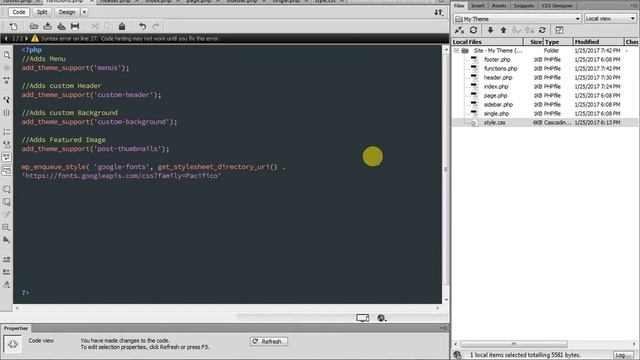Image resolution: width=640 pixels, height=360 pixels.
Task: Click the Refresh icon beside the connect icon
Action: point(473,30)
